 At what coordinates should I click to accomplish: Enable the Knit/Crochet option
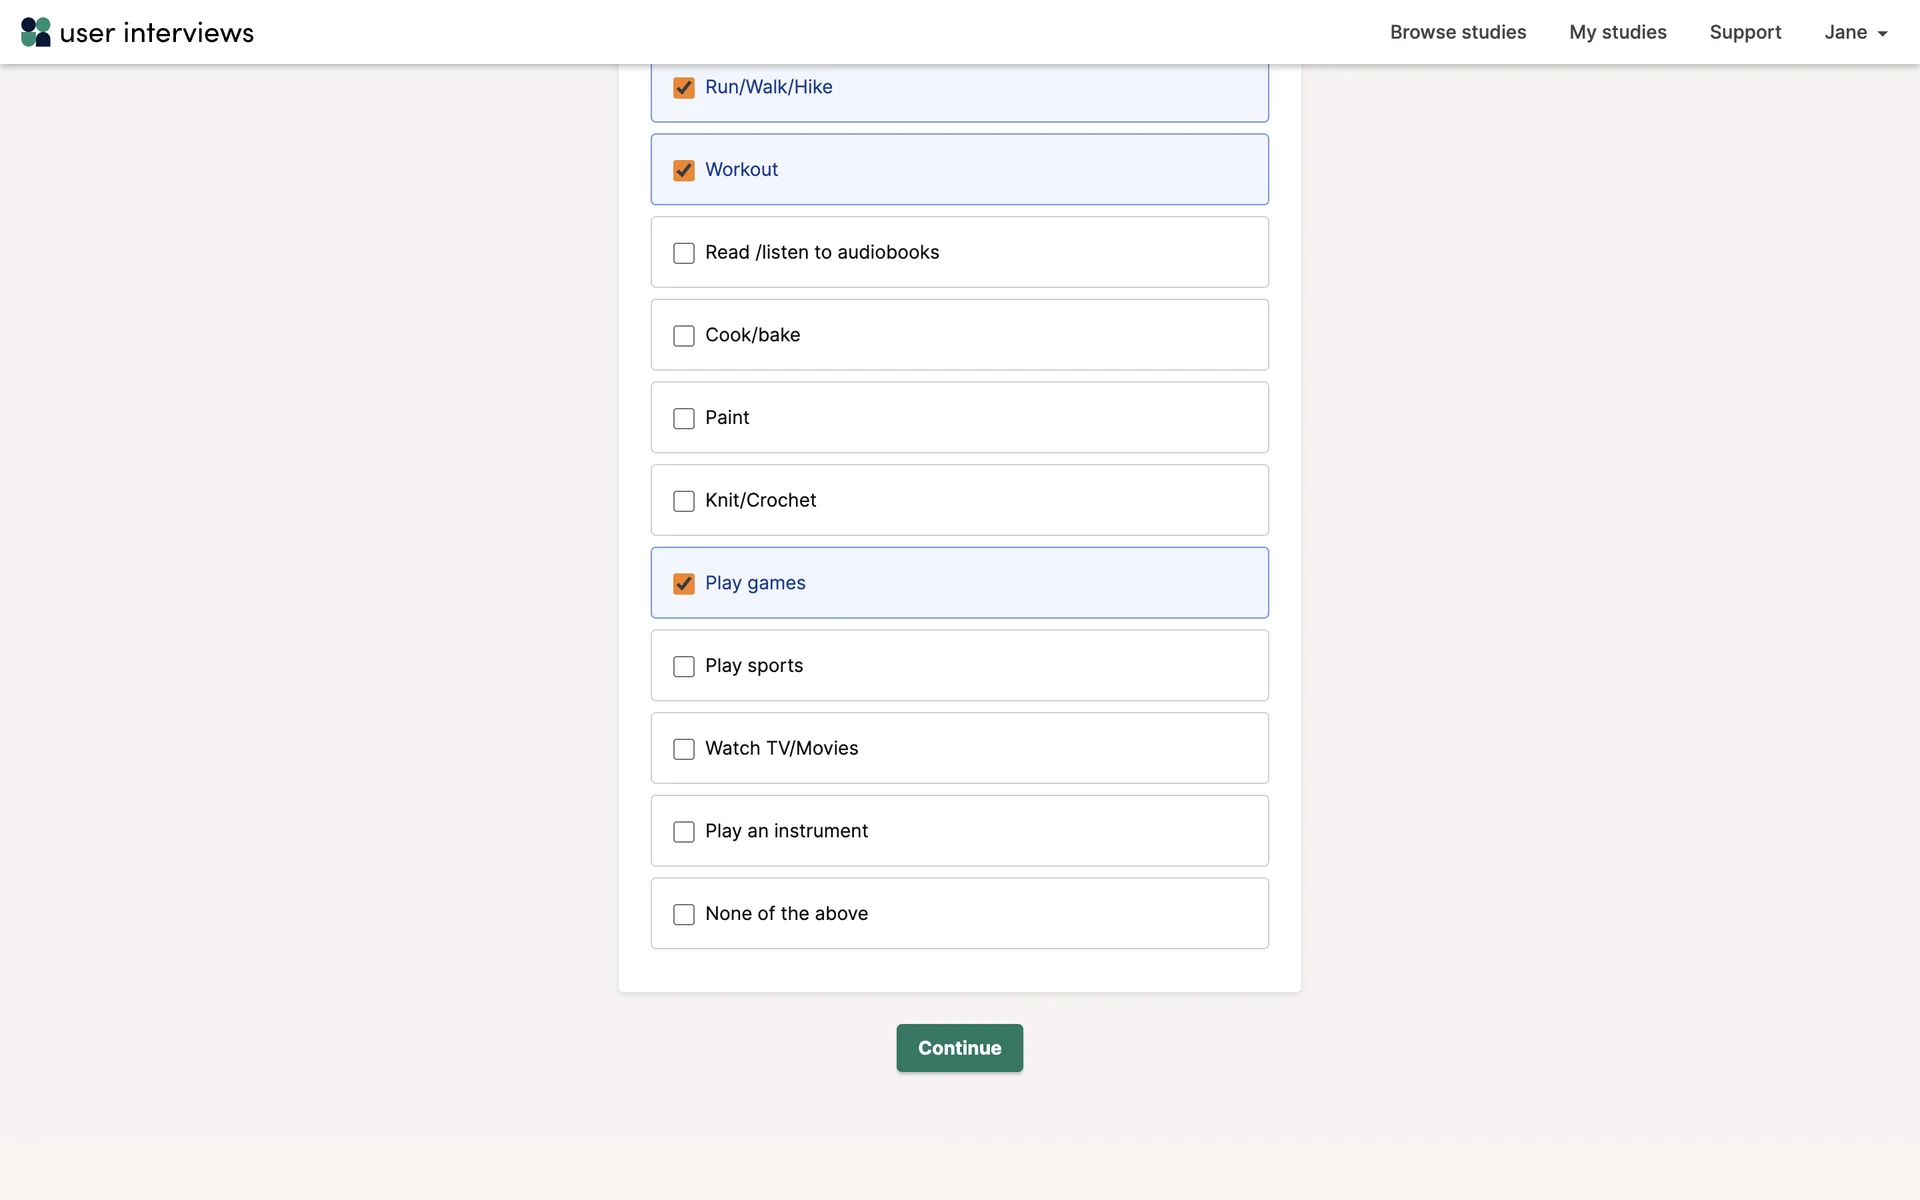pos(684,501)
